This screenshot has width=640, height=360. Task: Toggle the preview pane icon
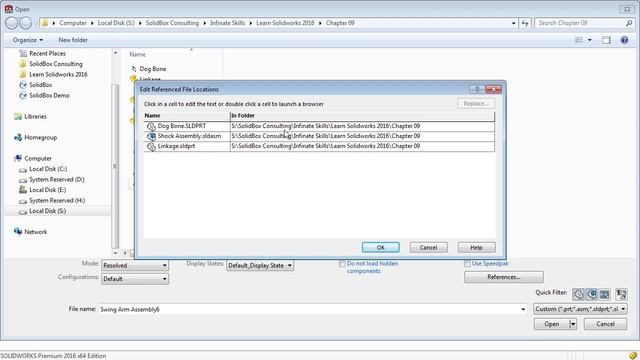(606, 40)
